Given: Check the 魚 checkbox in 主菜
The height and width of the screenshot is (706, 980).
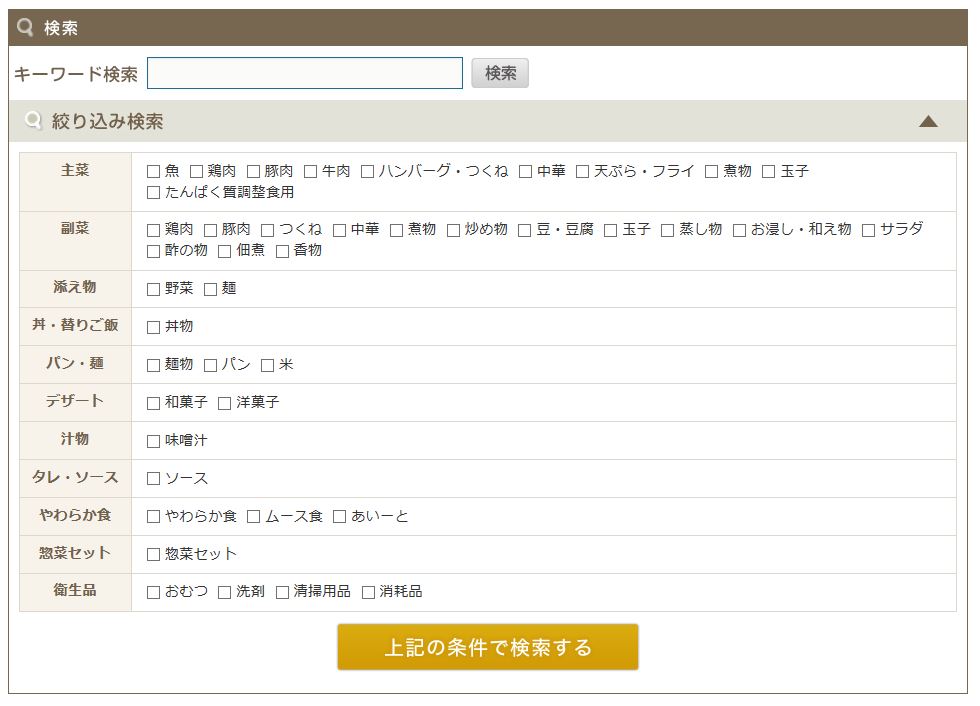Looking at the screenshot, I should (154, 172).
